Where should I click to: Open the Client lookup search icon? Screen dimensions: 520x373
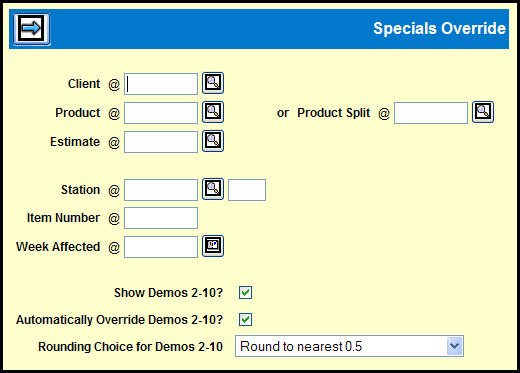click(x=213, y=83)
